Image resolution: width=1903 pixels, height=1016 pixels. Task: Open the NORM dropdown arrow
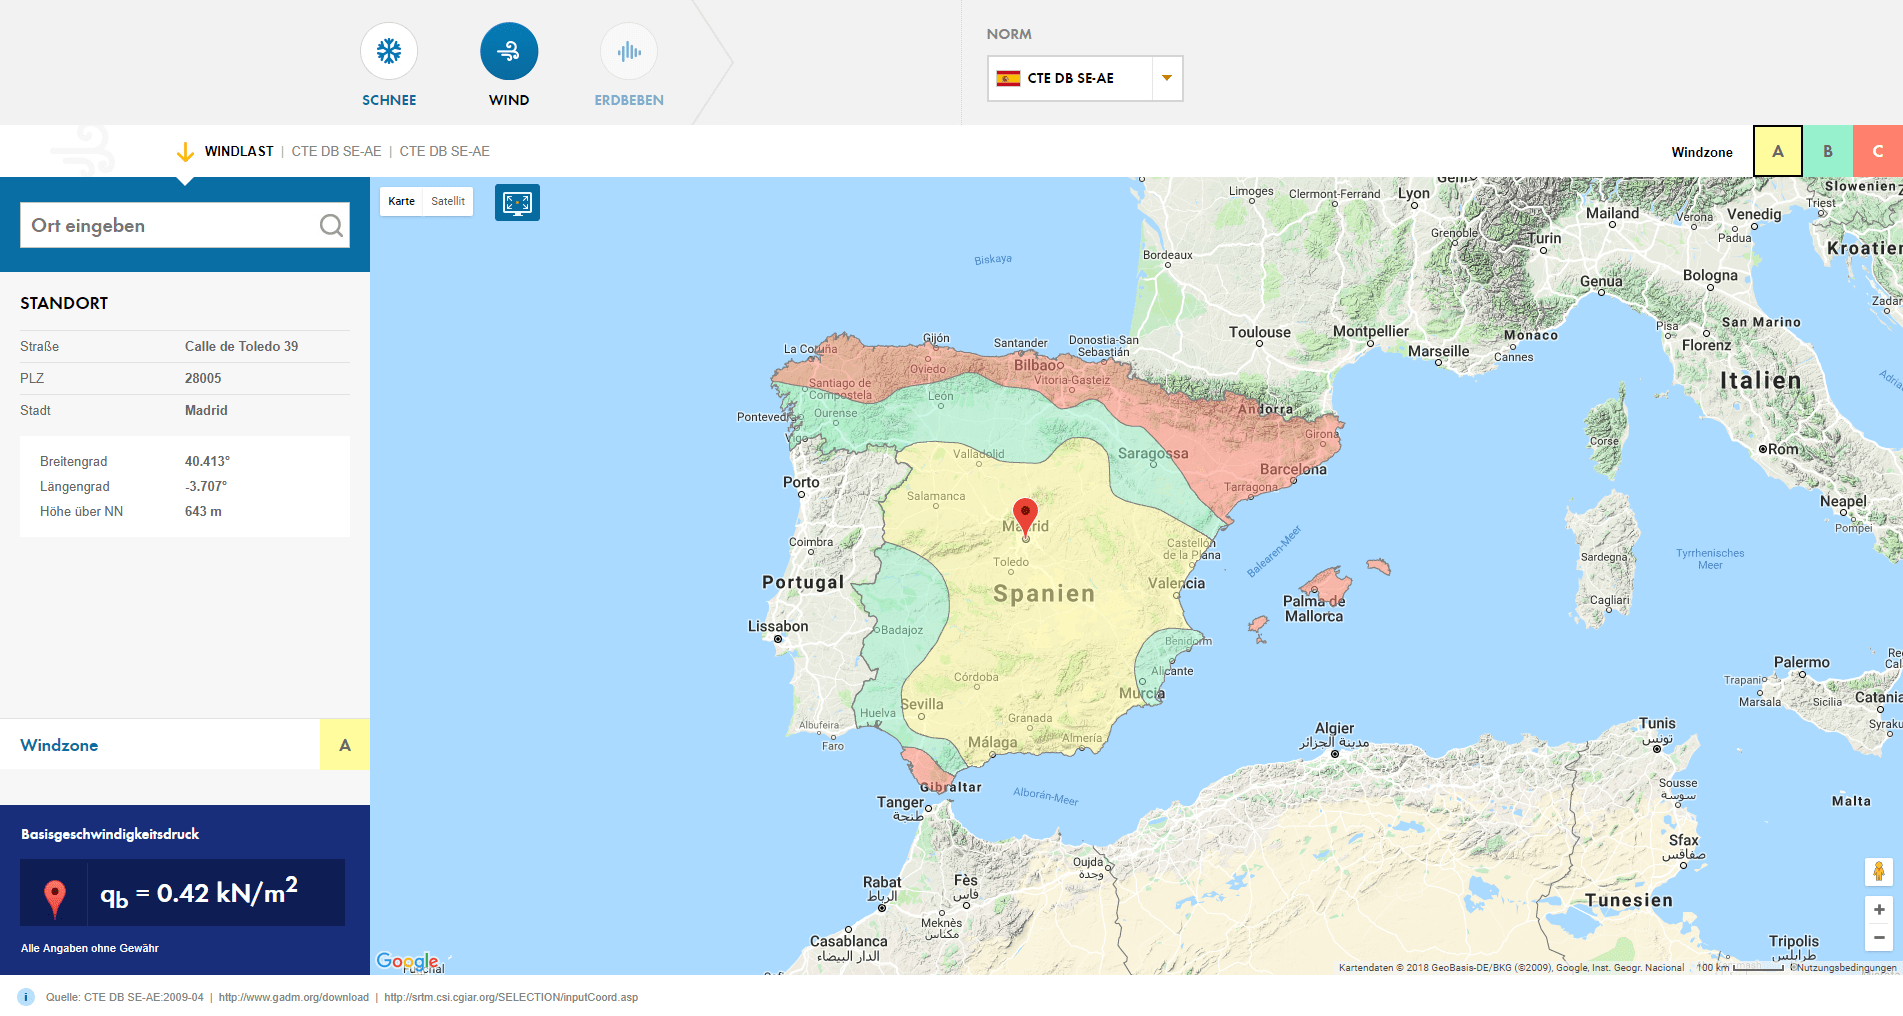(x=1165, y=78)
